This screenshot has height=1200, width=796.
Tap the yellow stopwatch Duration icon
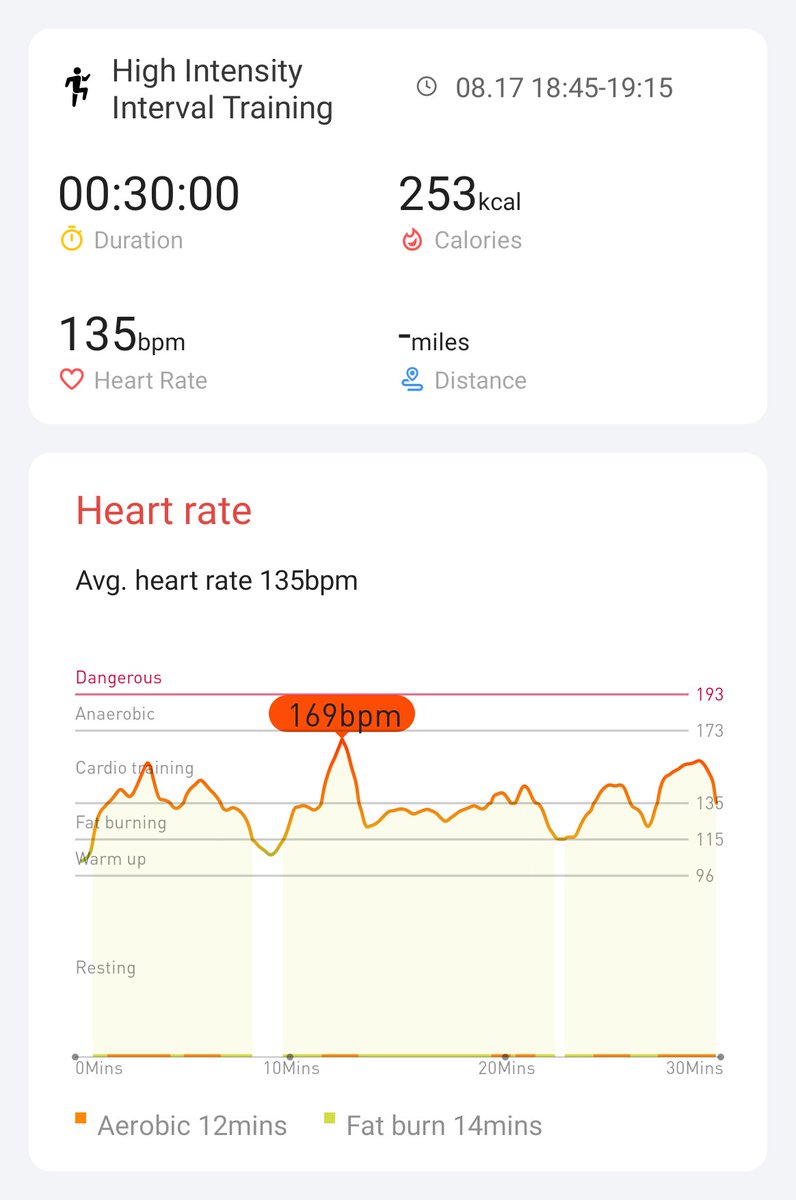[71, 240]
